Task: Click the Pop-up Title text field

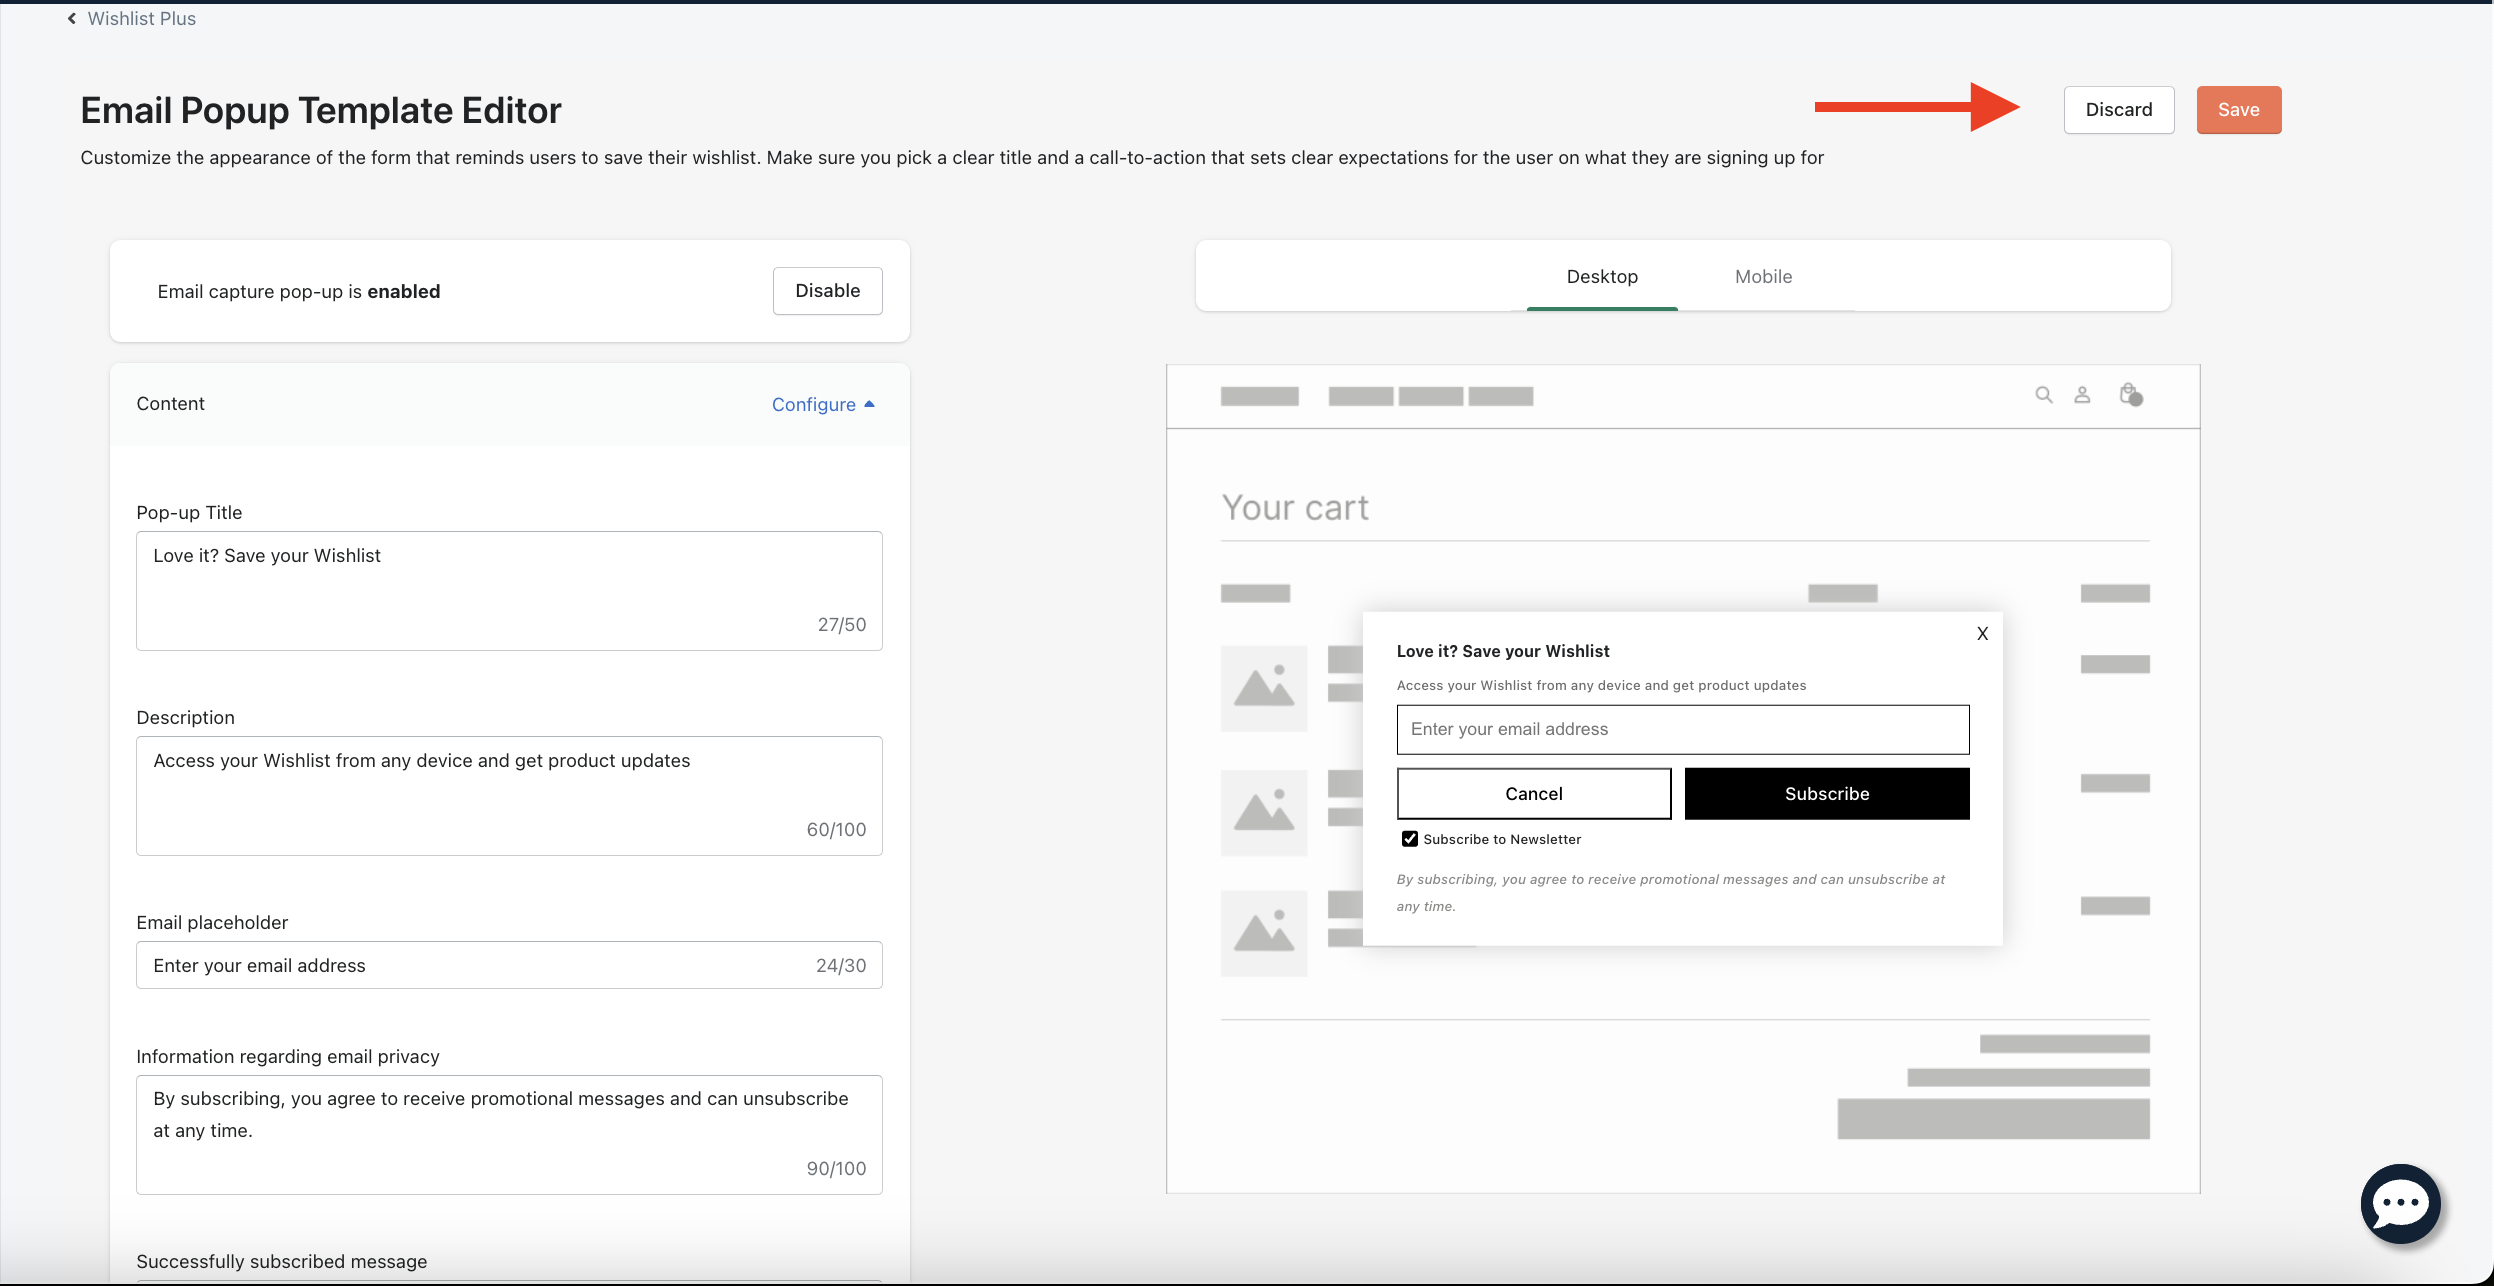Action: click(x=509, y=590)
